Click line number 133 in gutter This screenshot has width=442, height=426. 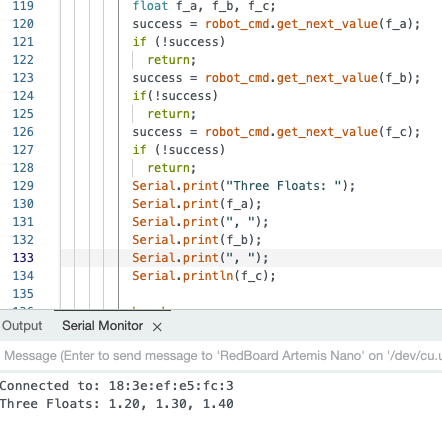point(23,258)
